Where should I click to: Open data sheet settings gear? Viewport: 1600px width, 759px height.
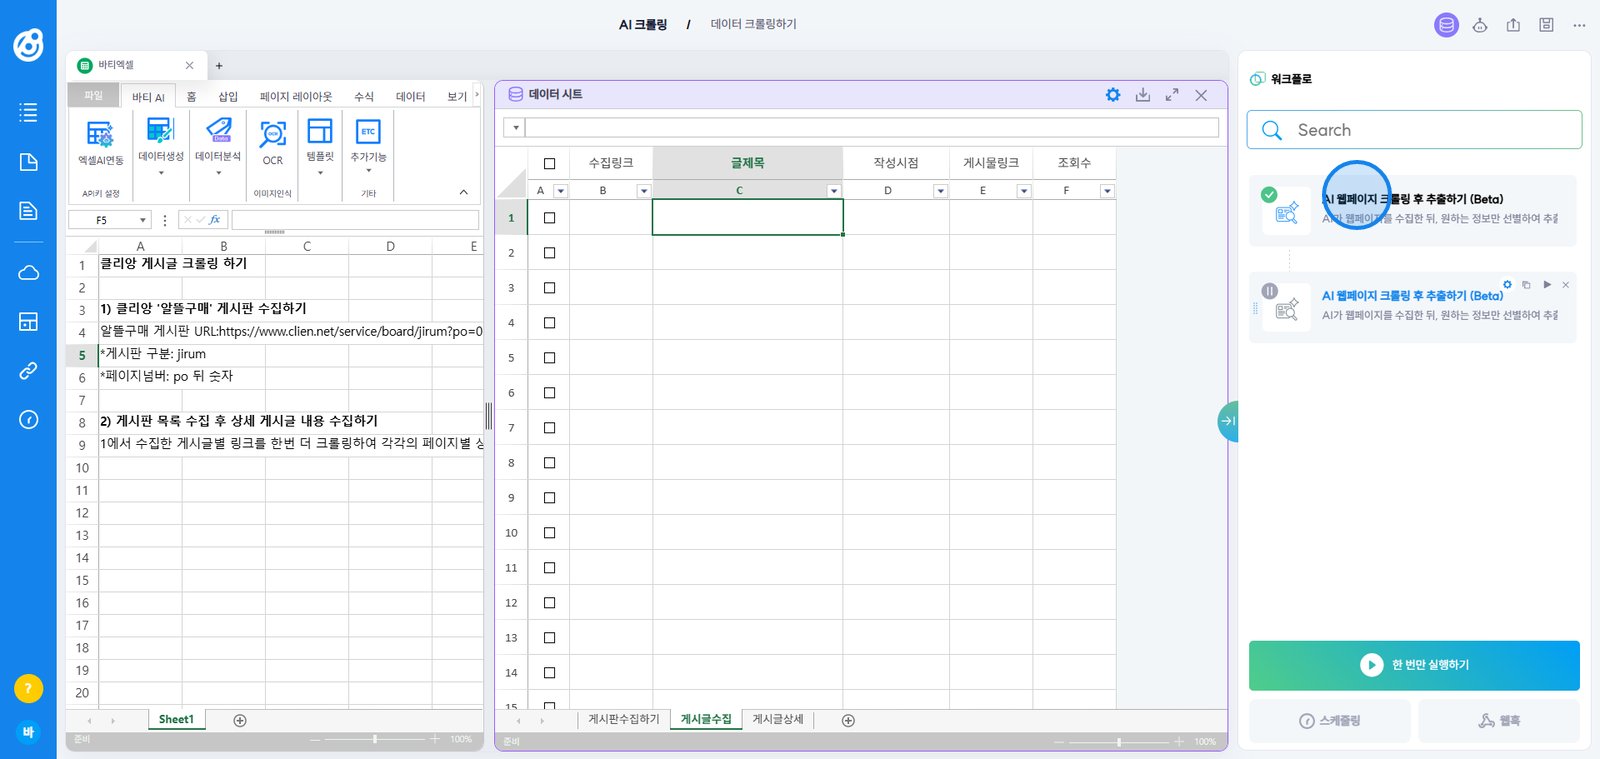(x=1113, y=95)
